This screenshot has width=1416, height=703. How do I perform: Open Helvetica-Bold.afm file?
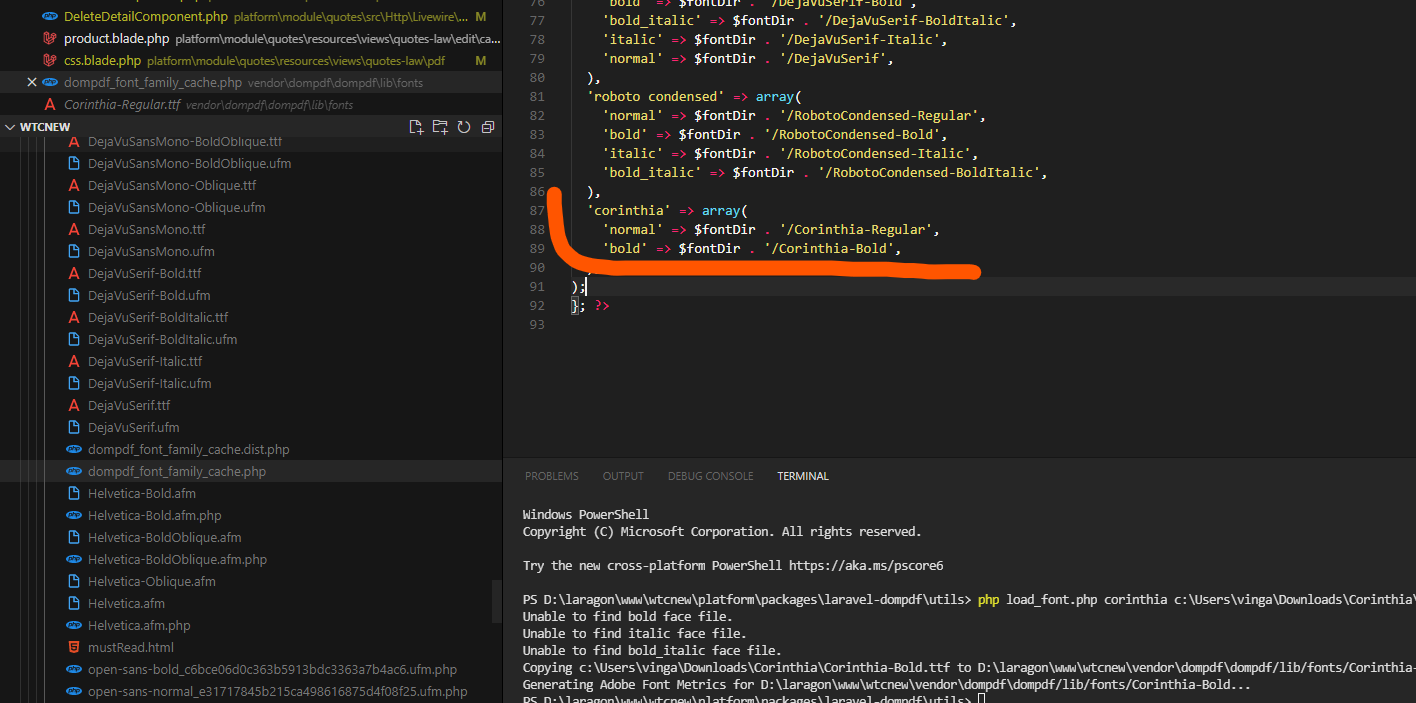(142, 493)
